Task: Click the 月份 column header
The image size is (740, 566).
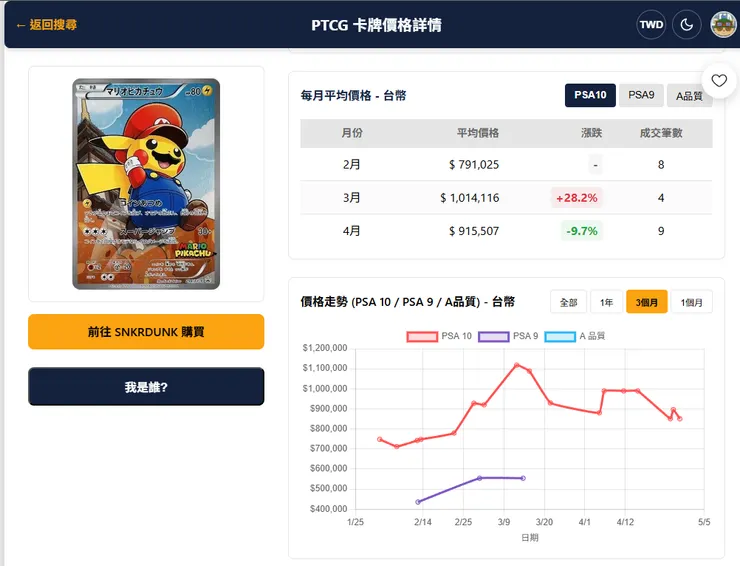Action: click(x=352, y=133)
